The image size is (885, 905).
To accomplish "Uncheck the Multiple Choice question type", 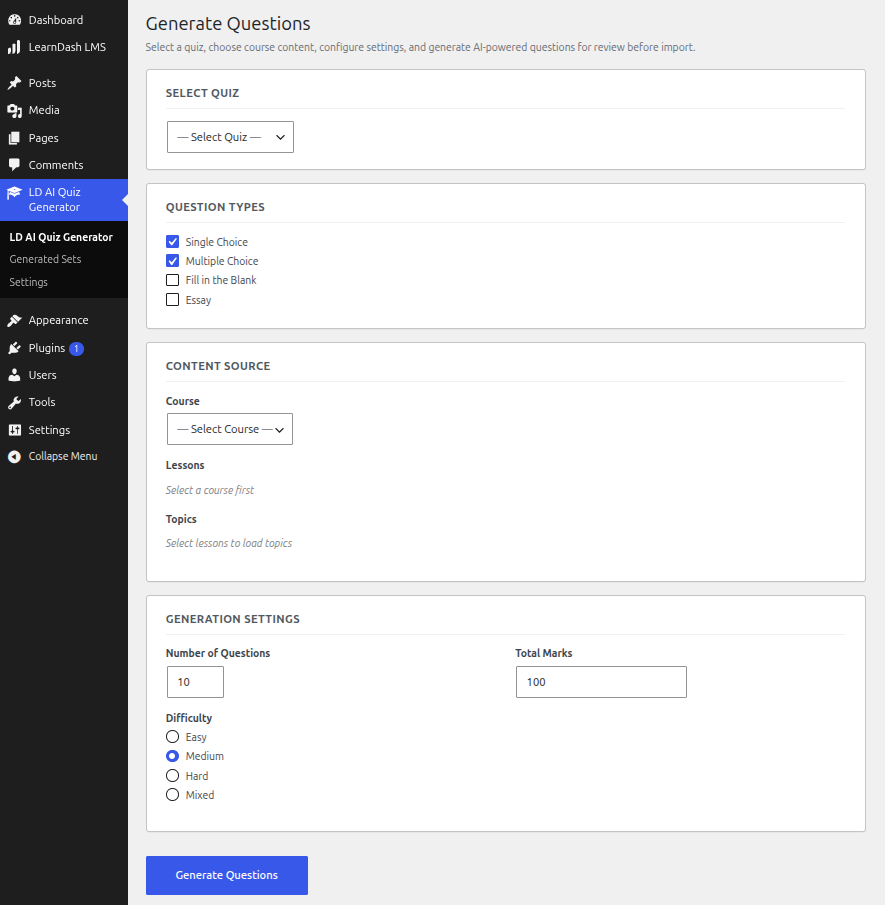I will [x=173, y=261].
